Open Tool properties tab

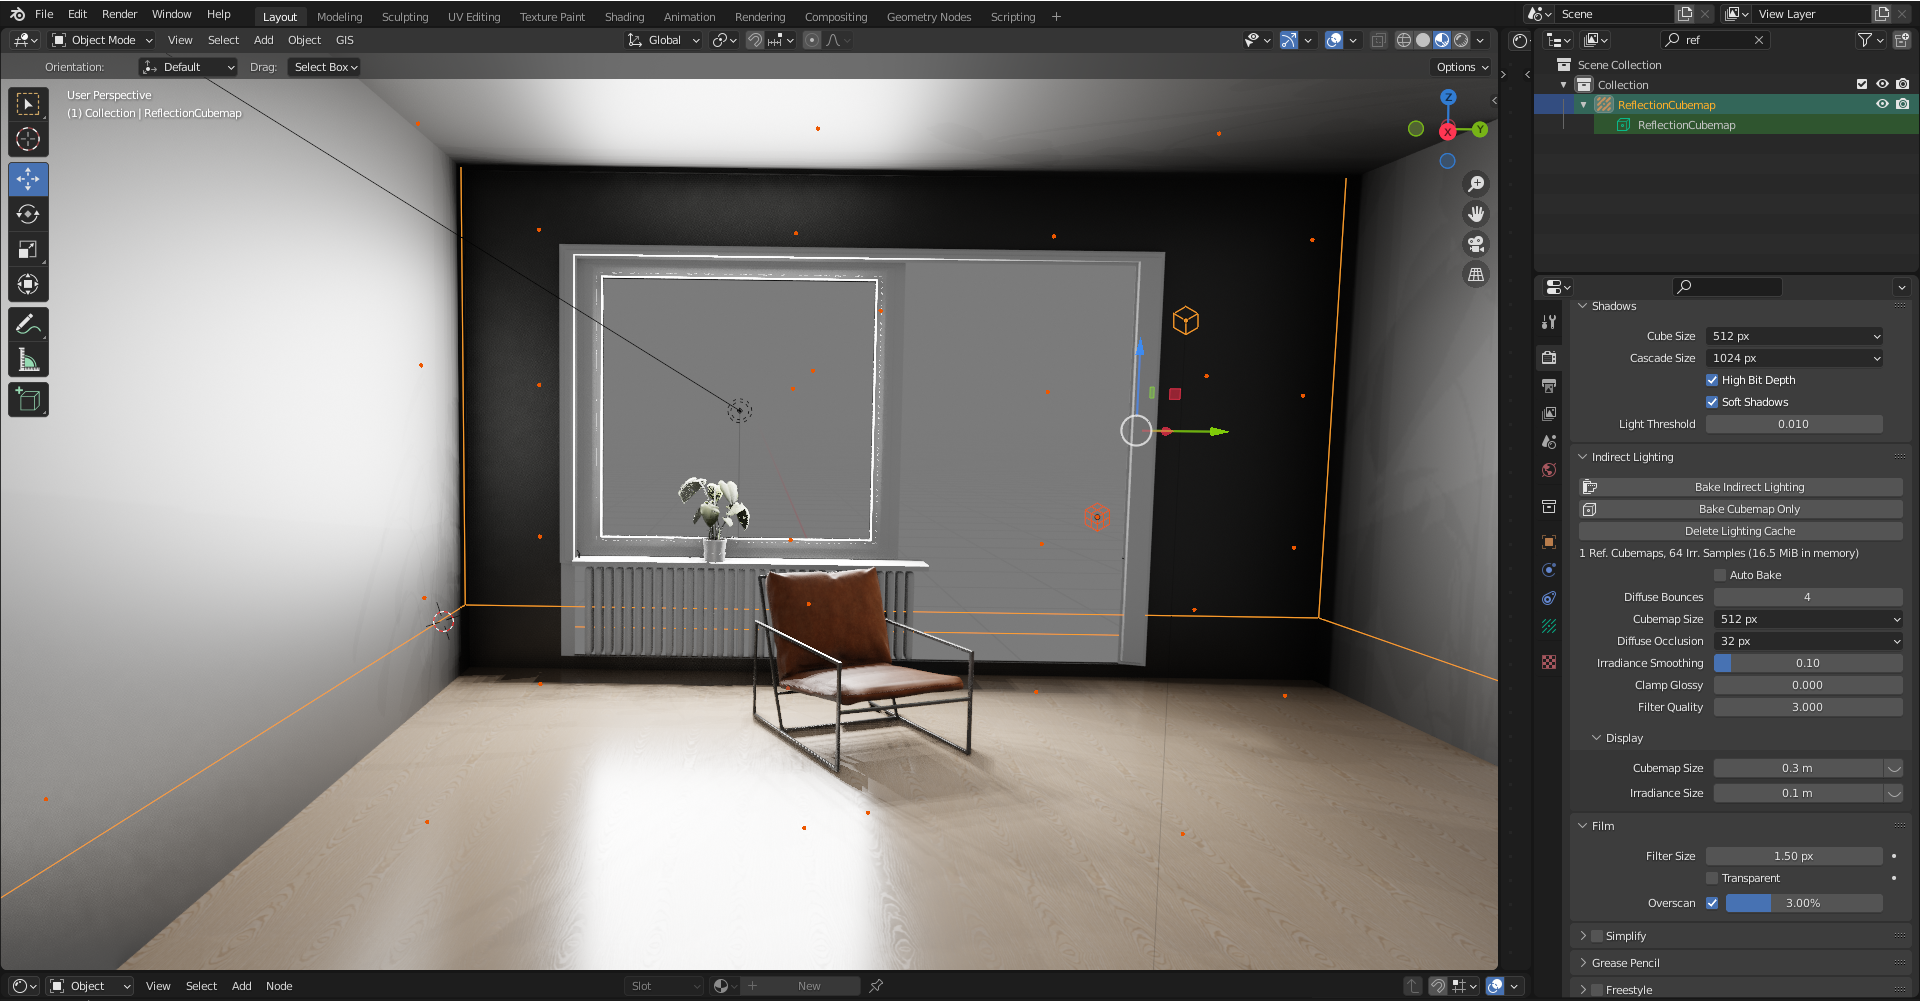coord(1549,322)
